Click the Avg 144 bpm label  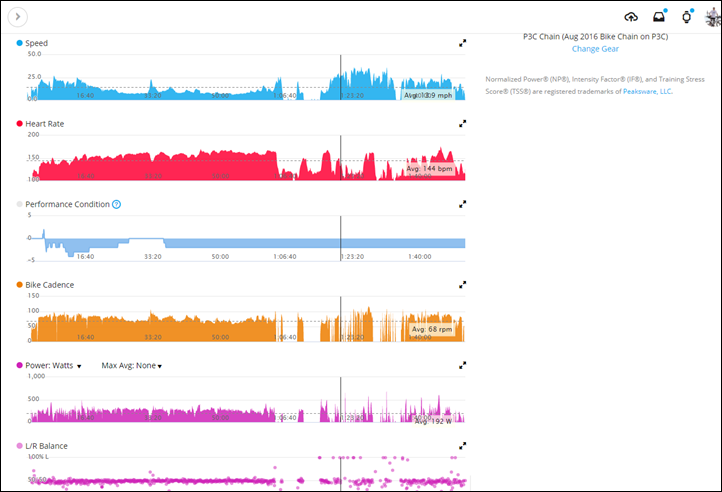pyautogui.click(x=429, y=169)
